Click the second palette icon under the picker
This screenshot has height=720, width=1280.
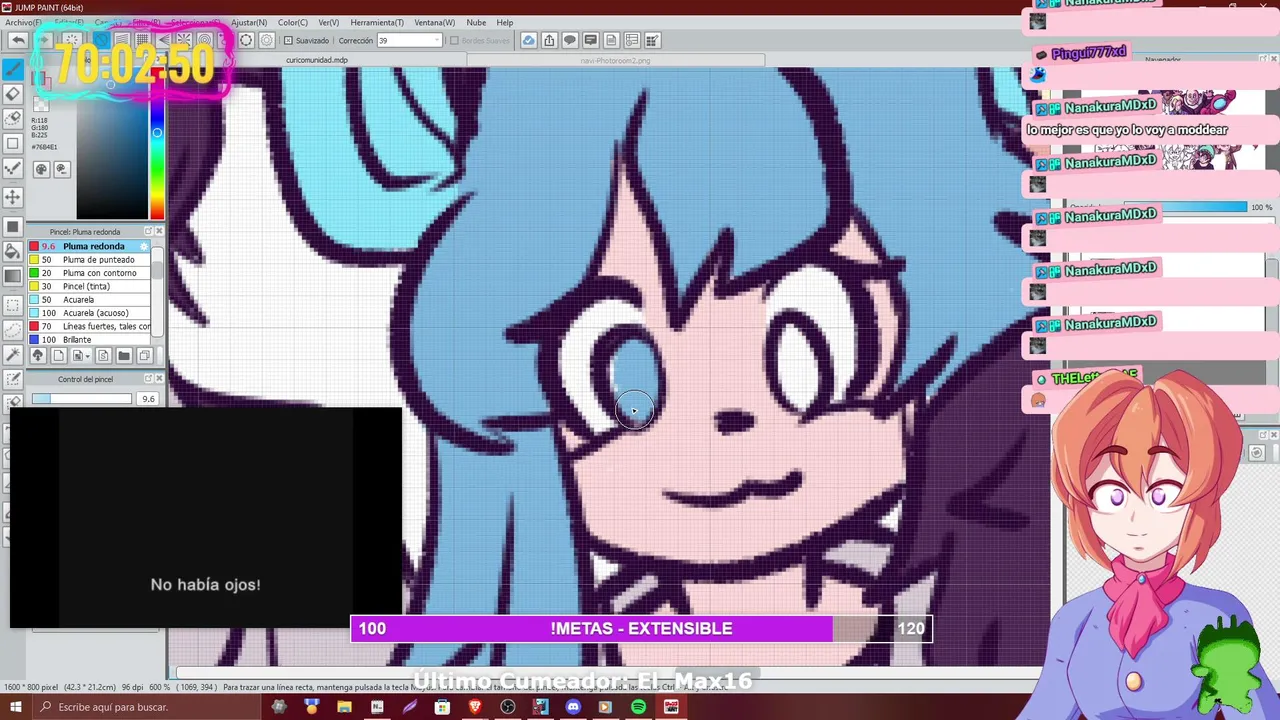(61, 169)
